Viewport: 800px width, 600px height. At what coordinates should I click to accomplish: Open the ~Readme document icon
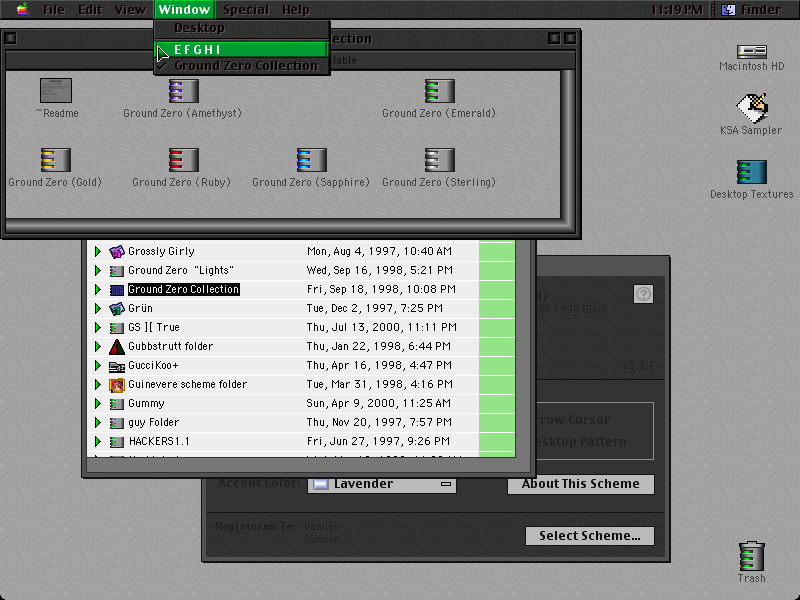tap(56, 91)
